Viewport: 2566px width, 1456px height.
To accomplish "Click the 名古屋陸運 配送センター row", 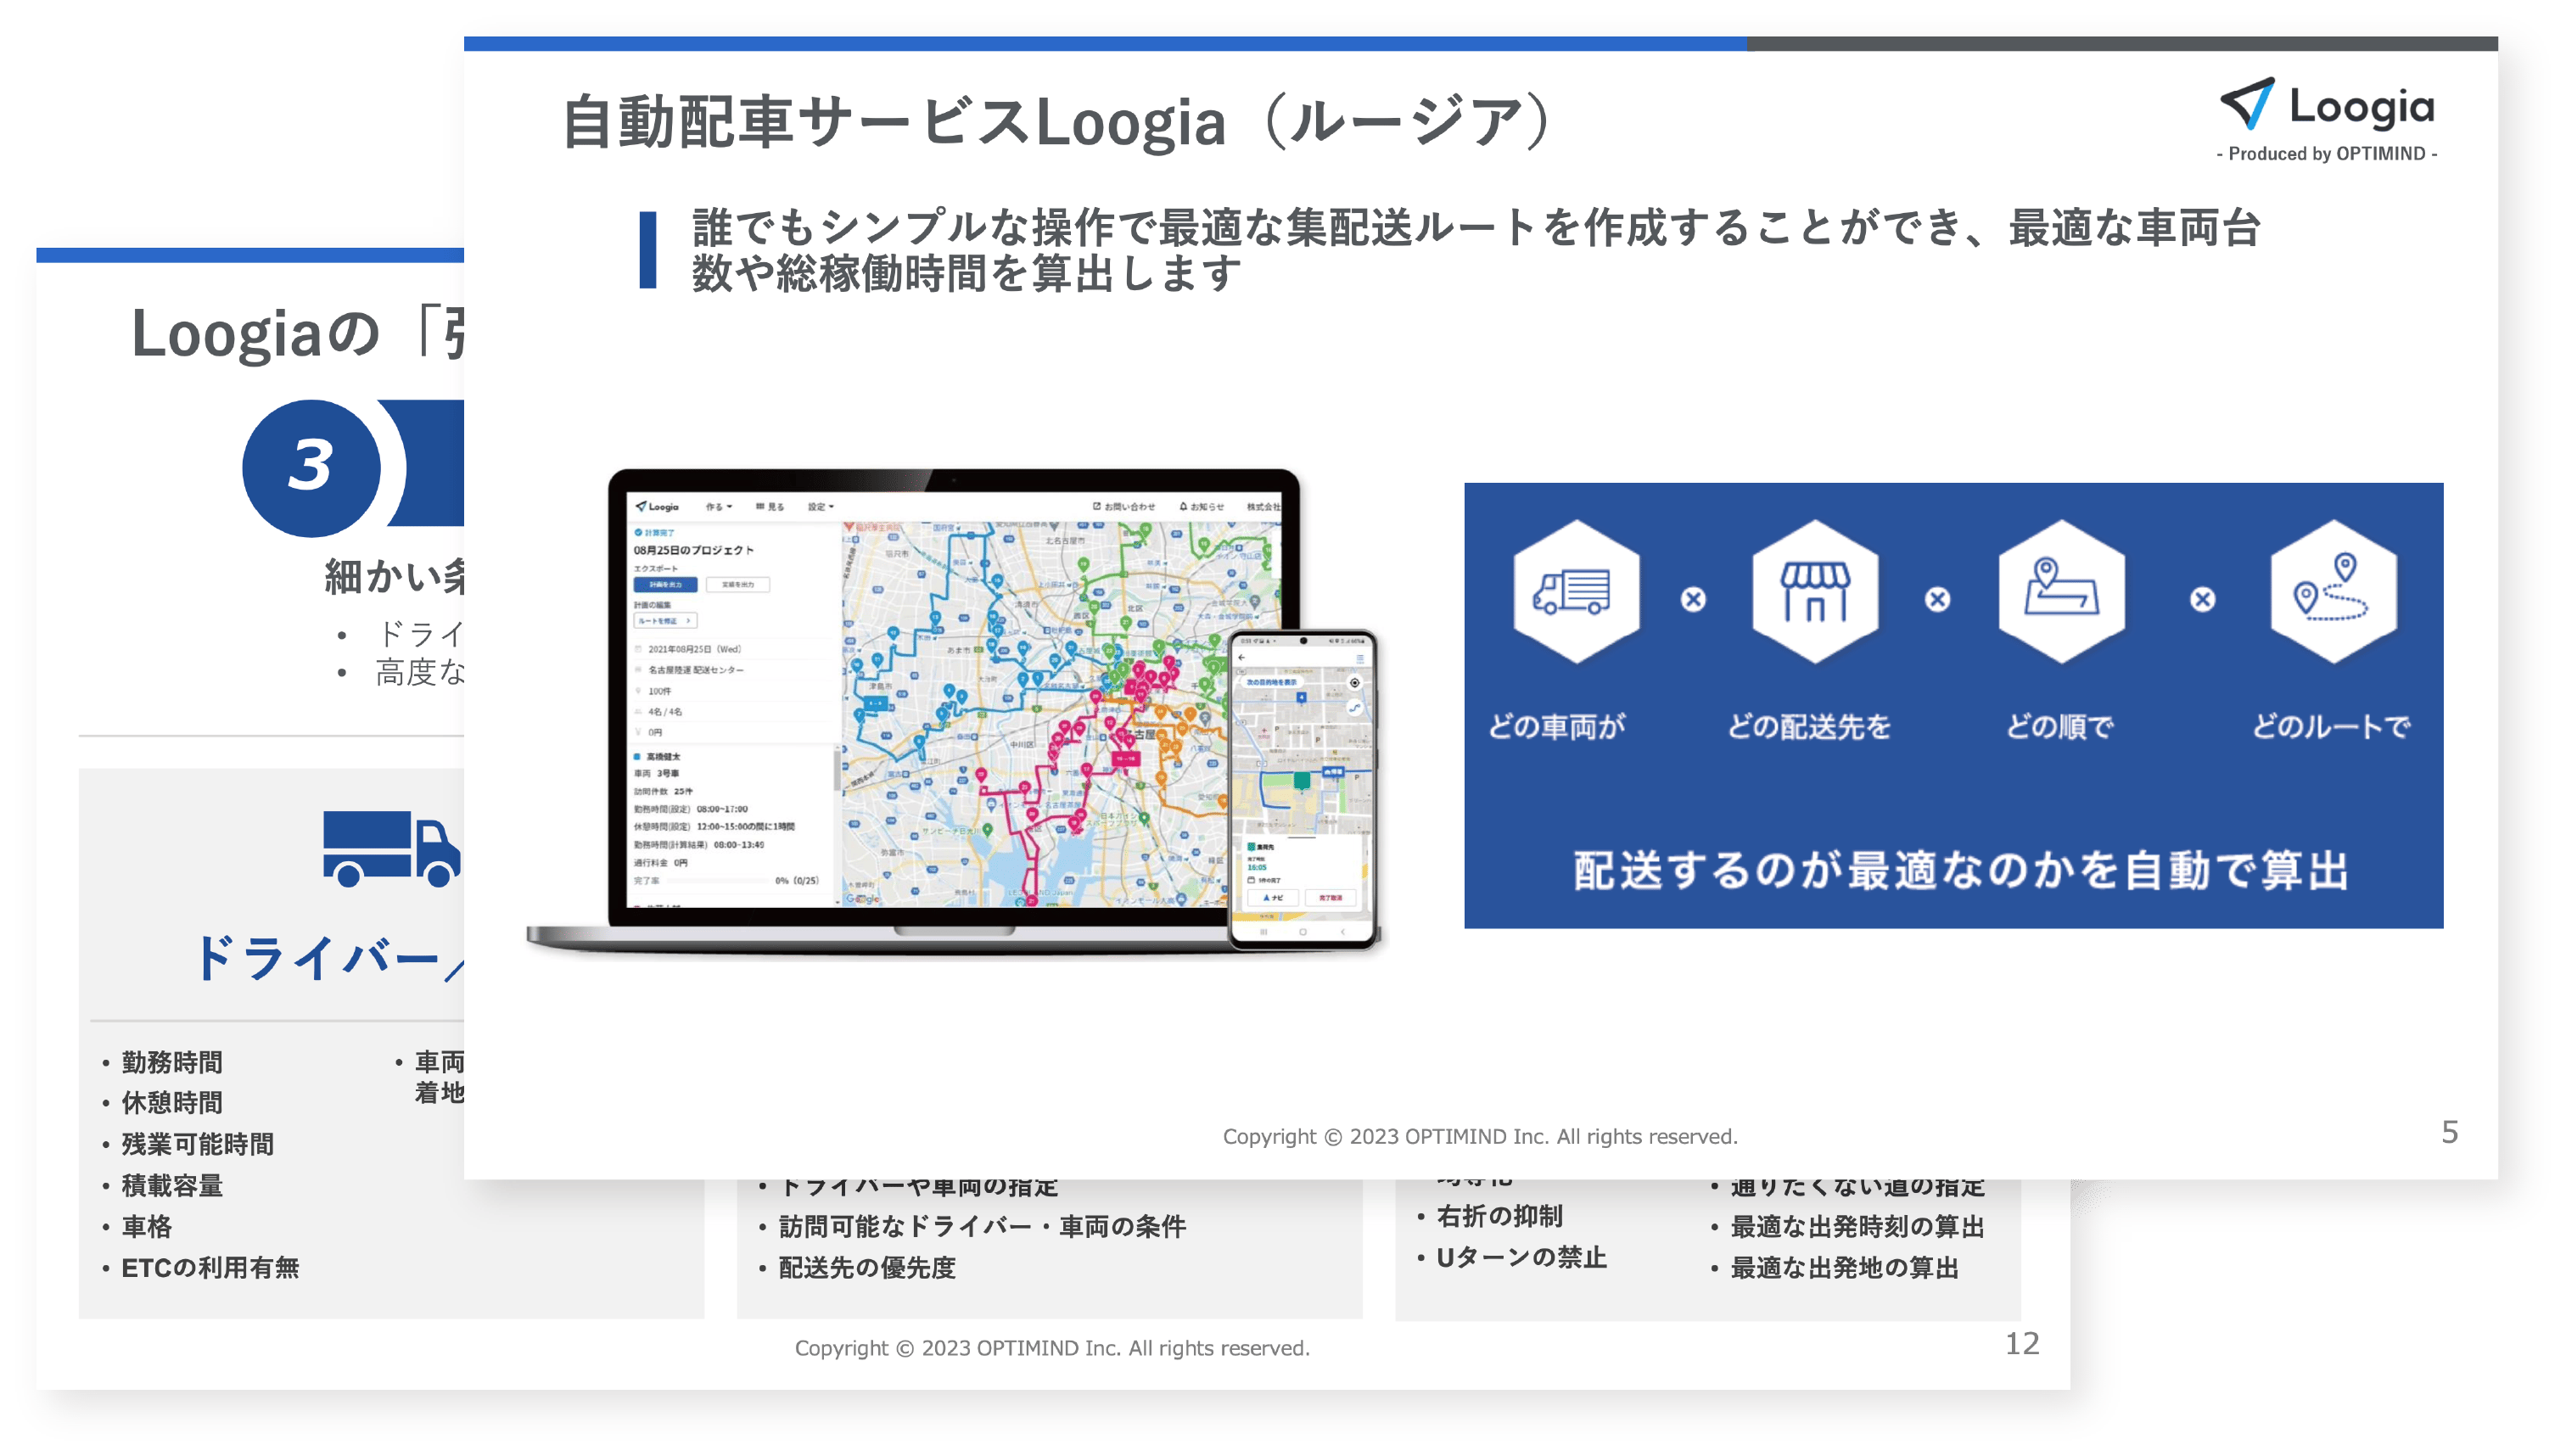I will click(696, 670).
